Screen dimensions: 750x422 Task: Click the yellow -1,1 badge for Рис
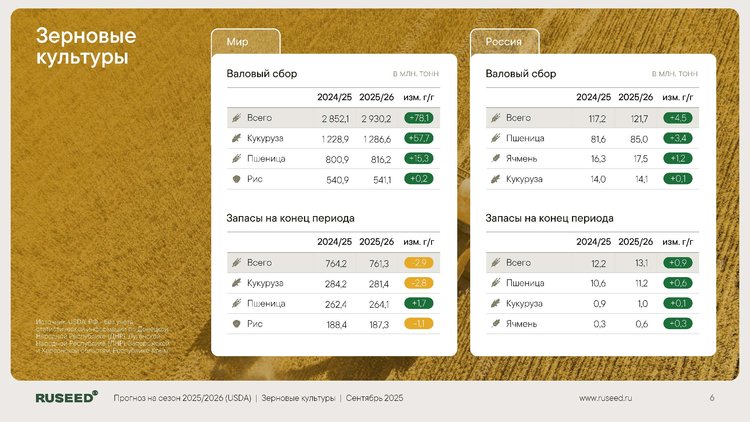tap(419, 324)
